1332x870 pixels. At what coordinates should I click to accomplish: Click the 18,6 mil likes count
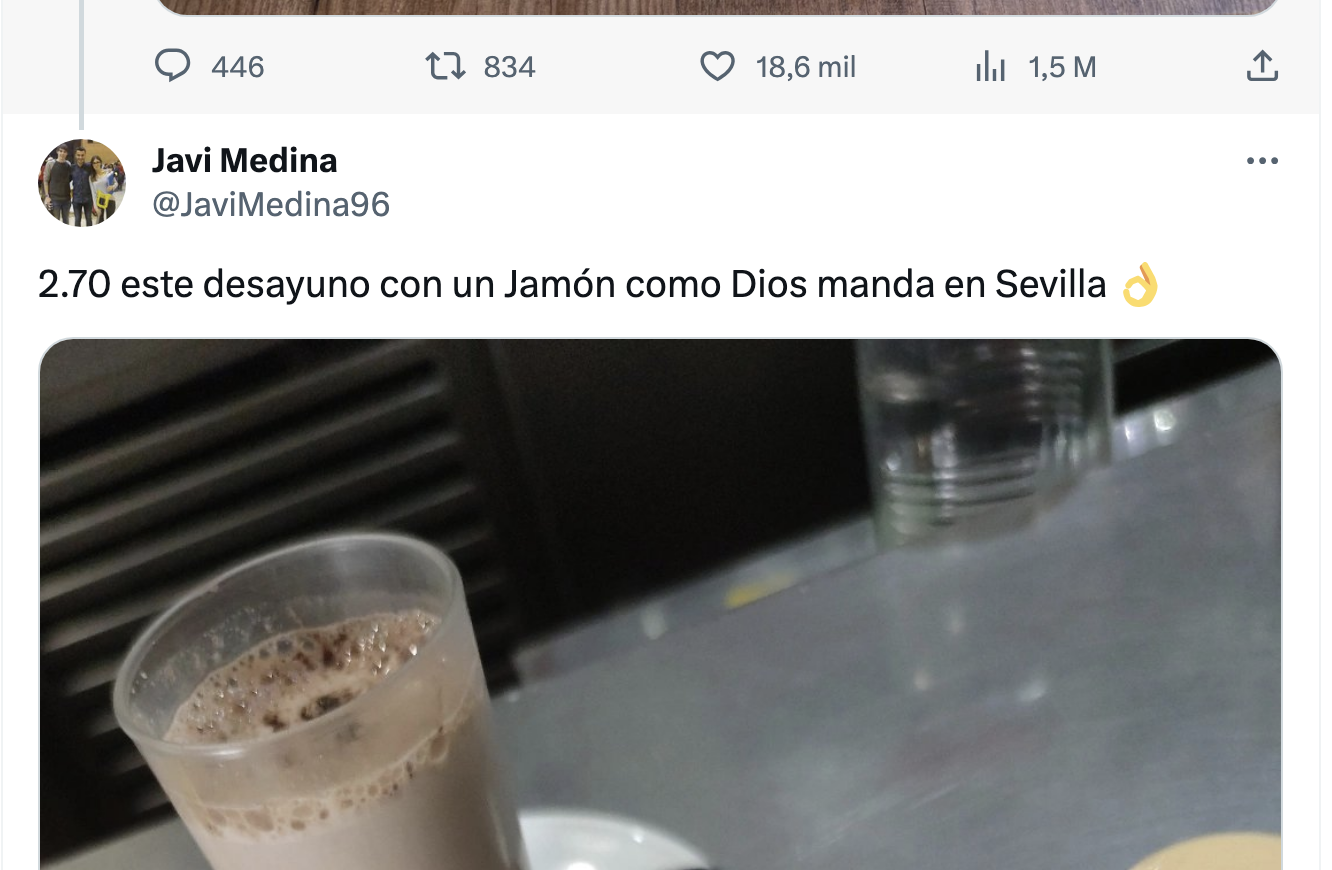click(x=806, y=67)
